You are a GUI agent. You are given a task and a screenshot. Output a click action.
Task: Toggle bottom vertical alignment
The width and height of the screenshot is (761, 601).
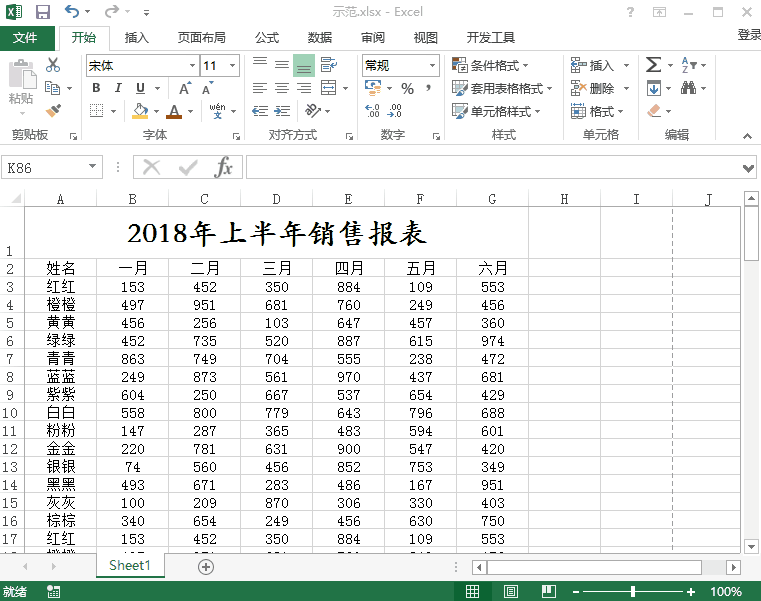point(304,65)
